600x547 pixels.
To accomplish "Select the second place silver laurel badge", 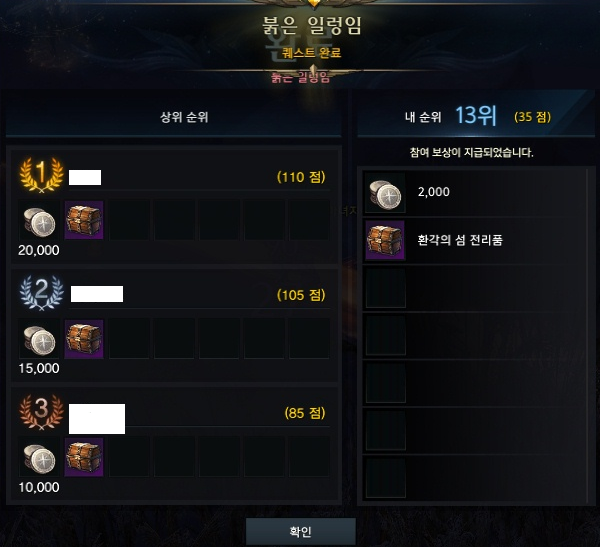I will [x=41, y=292].
